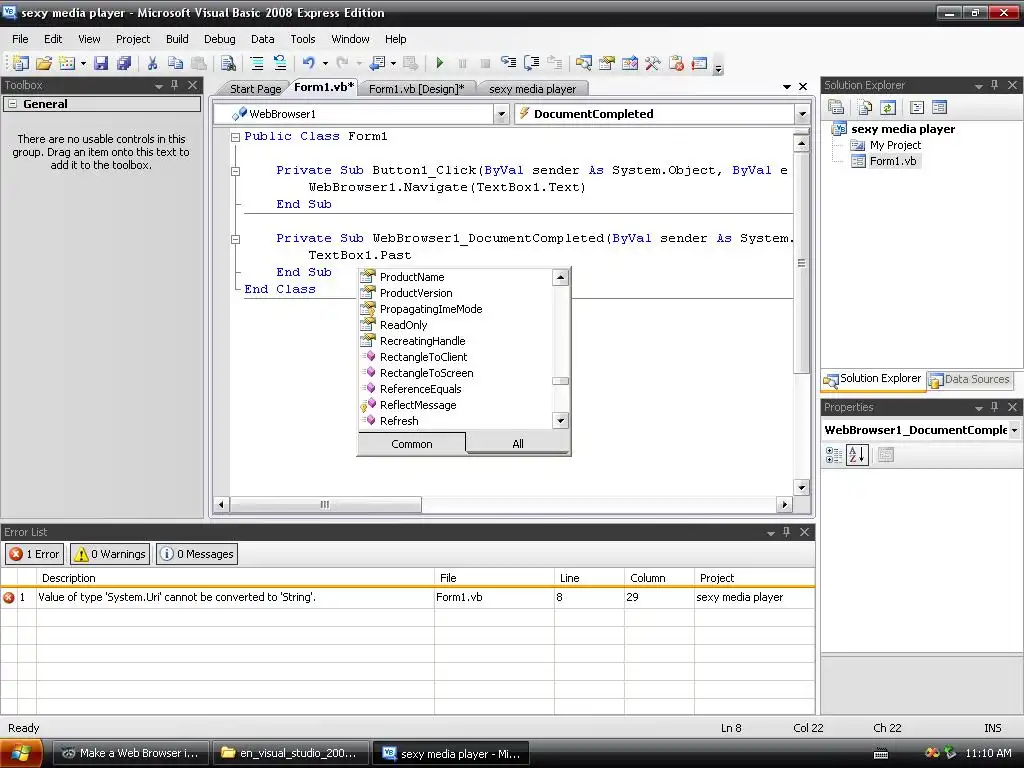Save the current file with the floppy icon
1024x768 pixels.
coord(101,63)
